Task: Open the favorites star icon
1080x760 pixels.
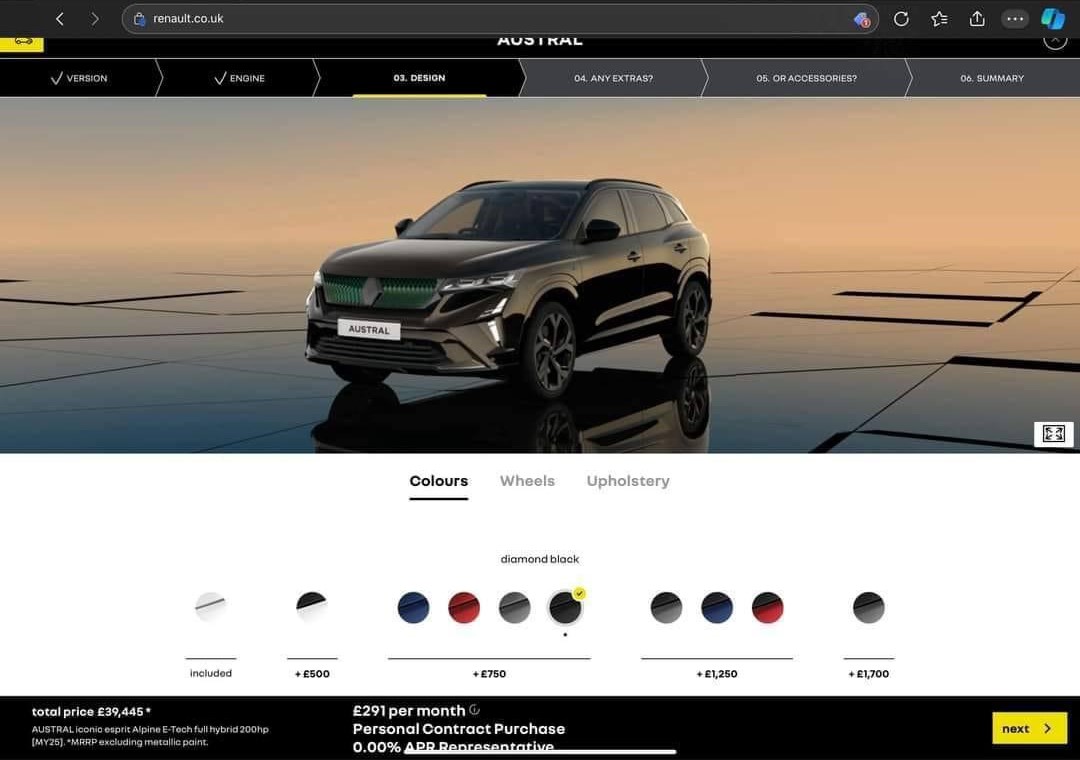Action: 939,19
